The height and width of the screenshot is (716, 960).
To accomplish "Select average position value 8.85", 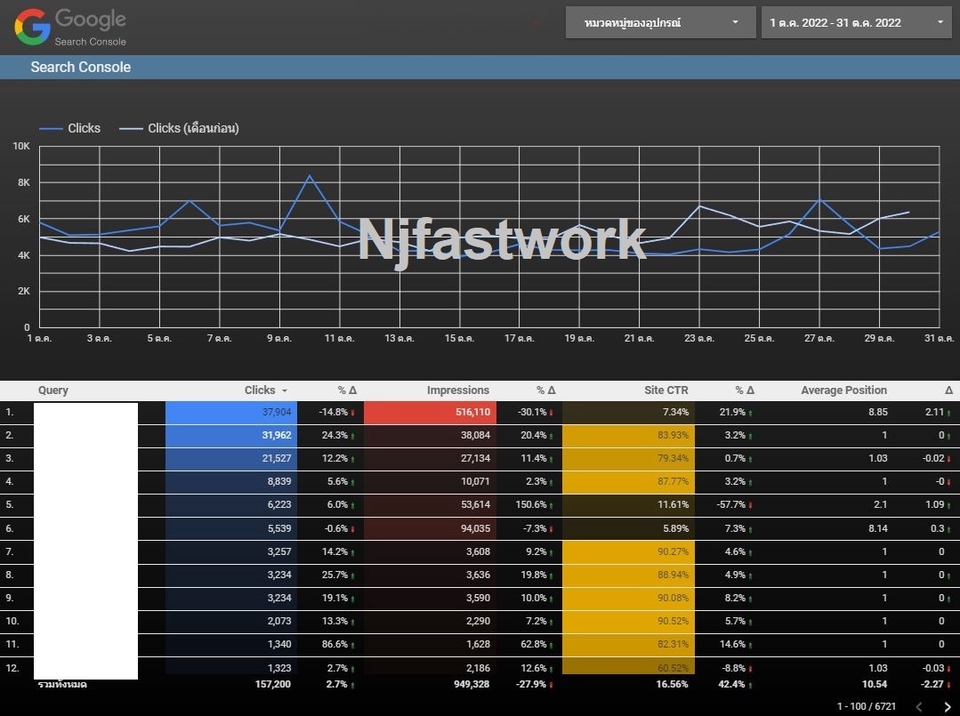I will coord(878,412).
